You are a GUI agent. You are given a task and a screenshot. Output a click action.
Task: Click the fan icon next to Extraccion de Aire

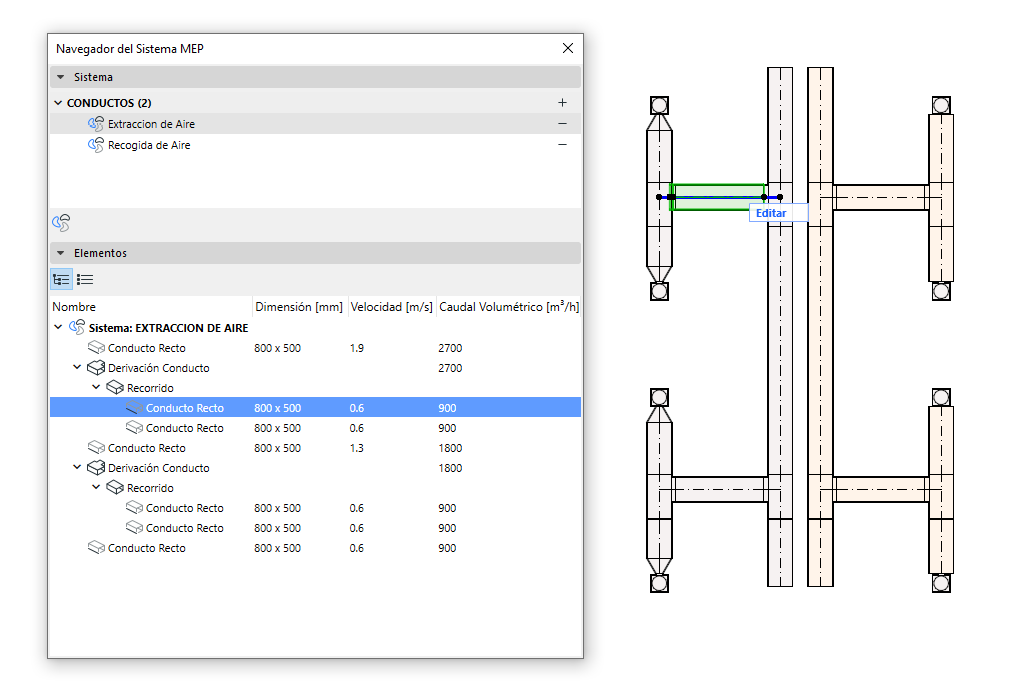pos(96,124)
